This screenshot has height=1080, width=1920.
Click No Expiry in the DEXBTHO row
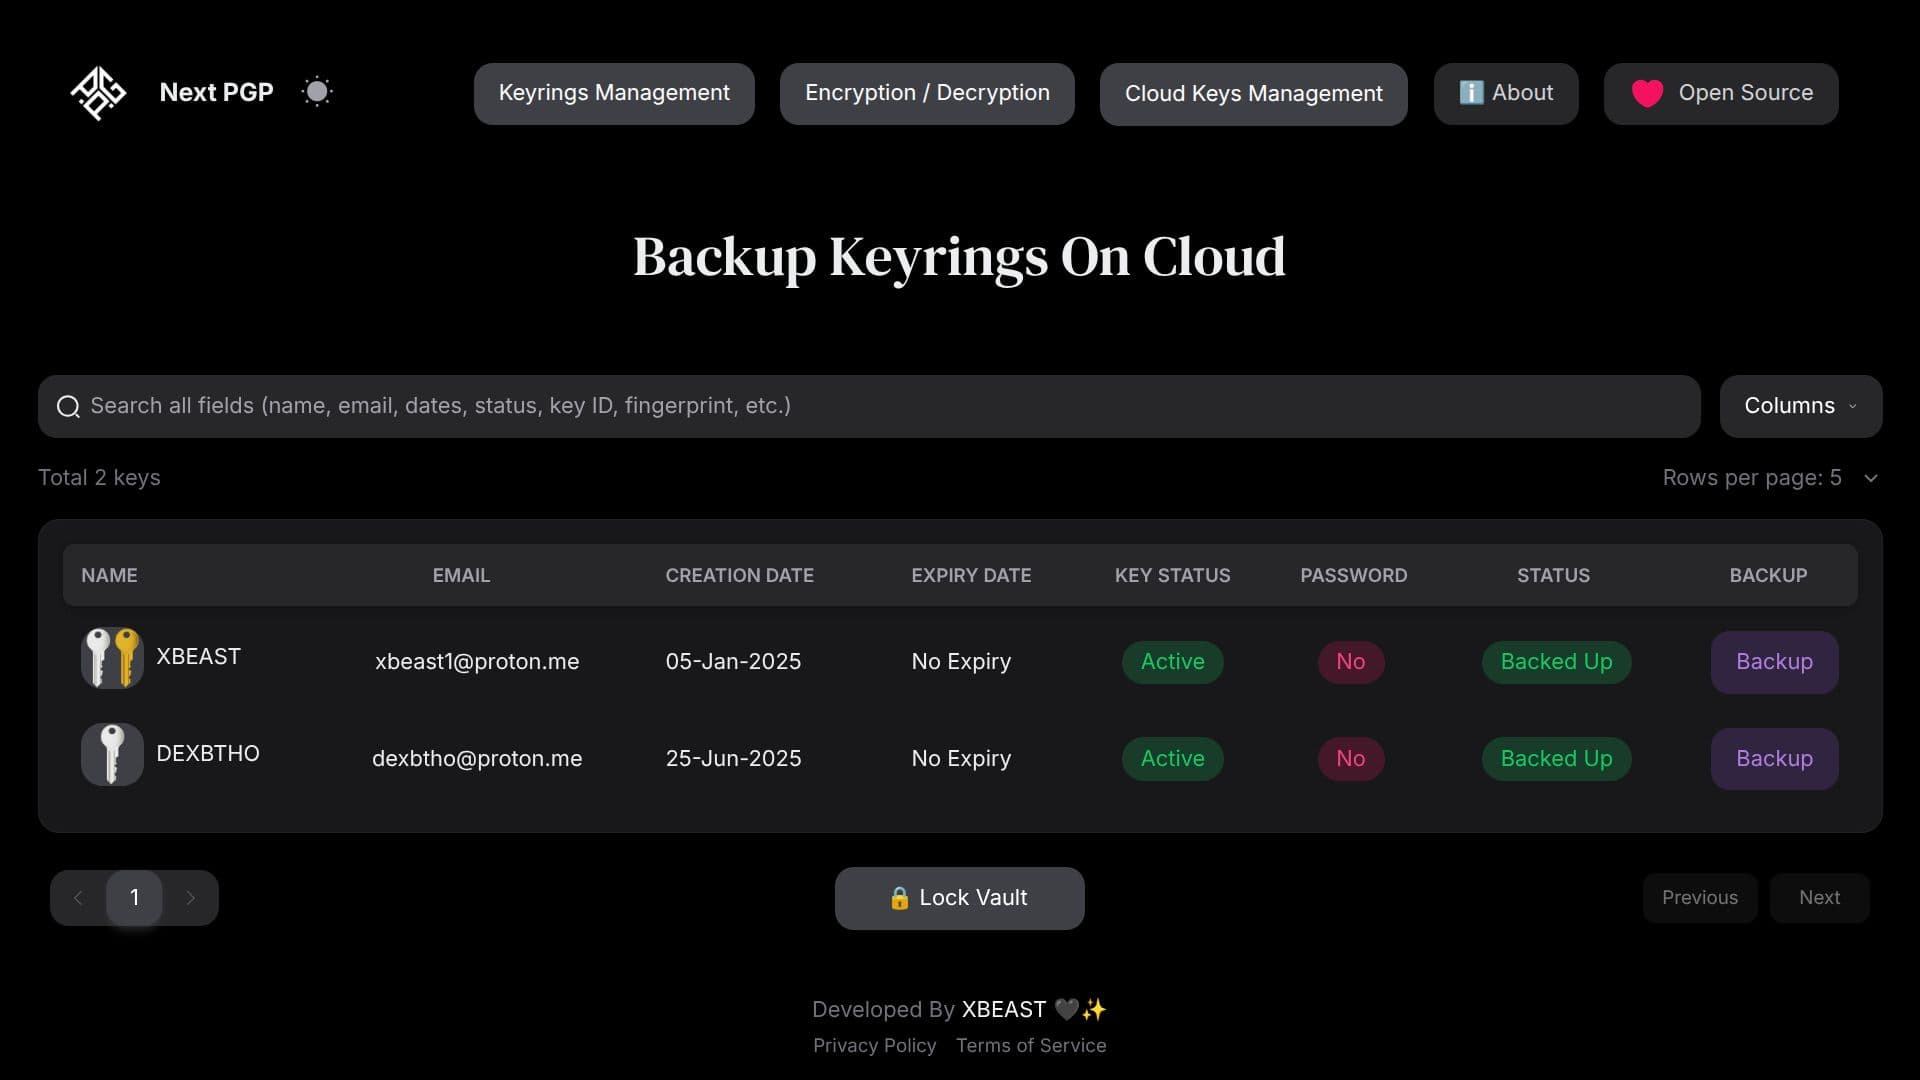coord(961,759)
